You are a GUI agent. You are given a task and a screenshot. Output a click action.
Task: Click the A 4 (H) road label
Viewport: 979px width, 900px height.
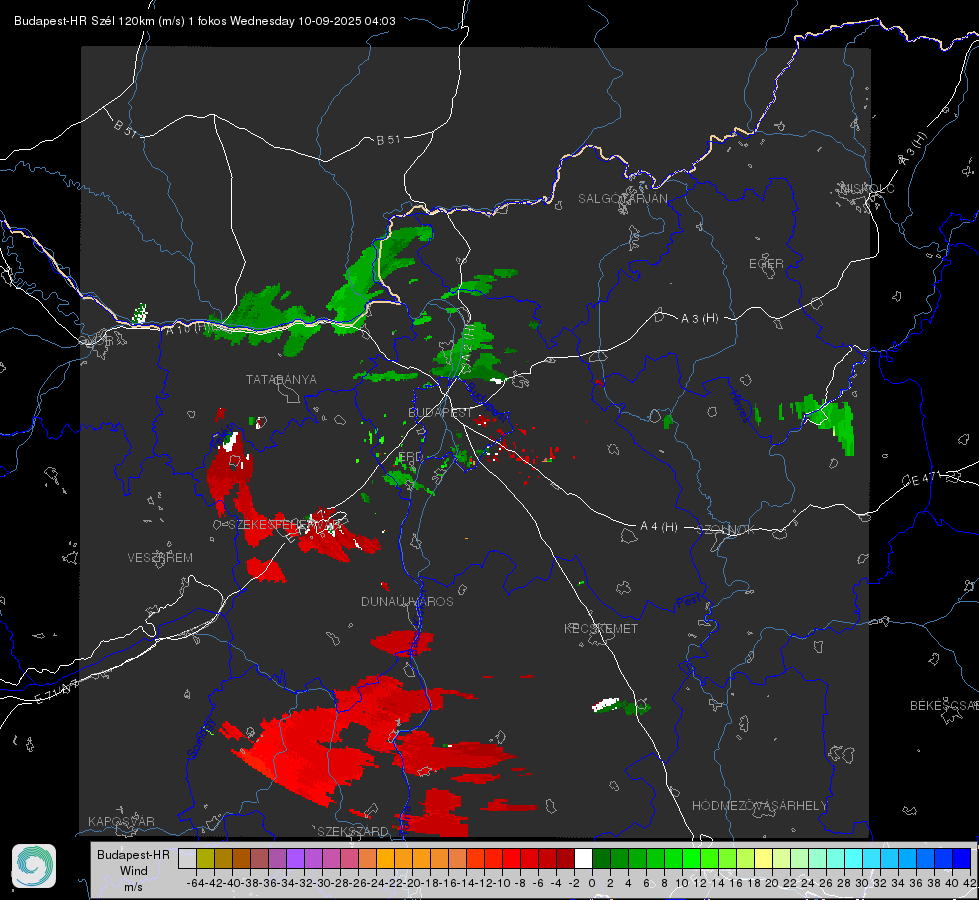coord(659,527)
